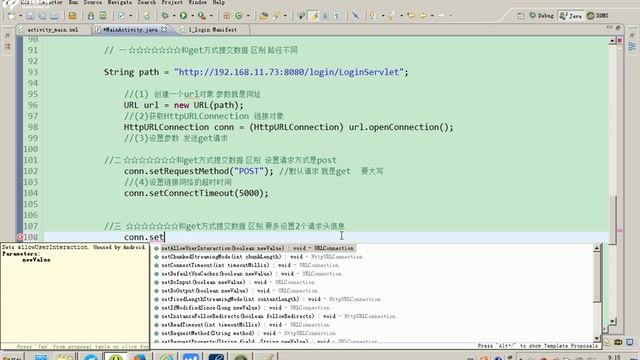
Task: Switch to the Java perspective
Action: click(x=570, y=16)
